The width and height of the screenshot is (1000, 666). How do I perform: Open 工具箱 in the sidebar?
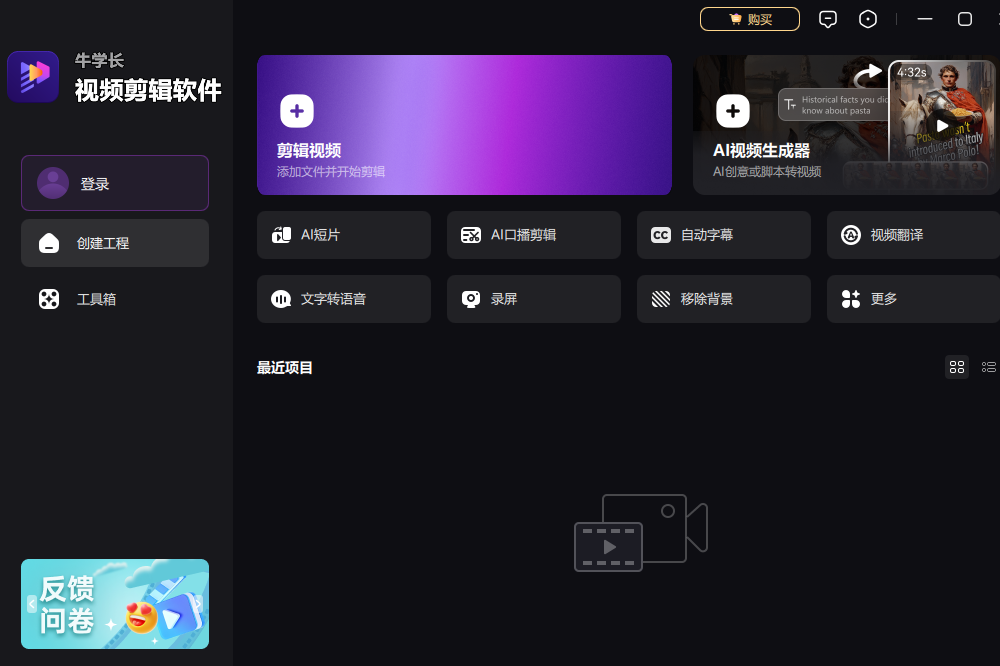tap(115, 299)
